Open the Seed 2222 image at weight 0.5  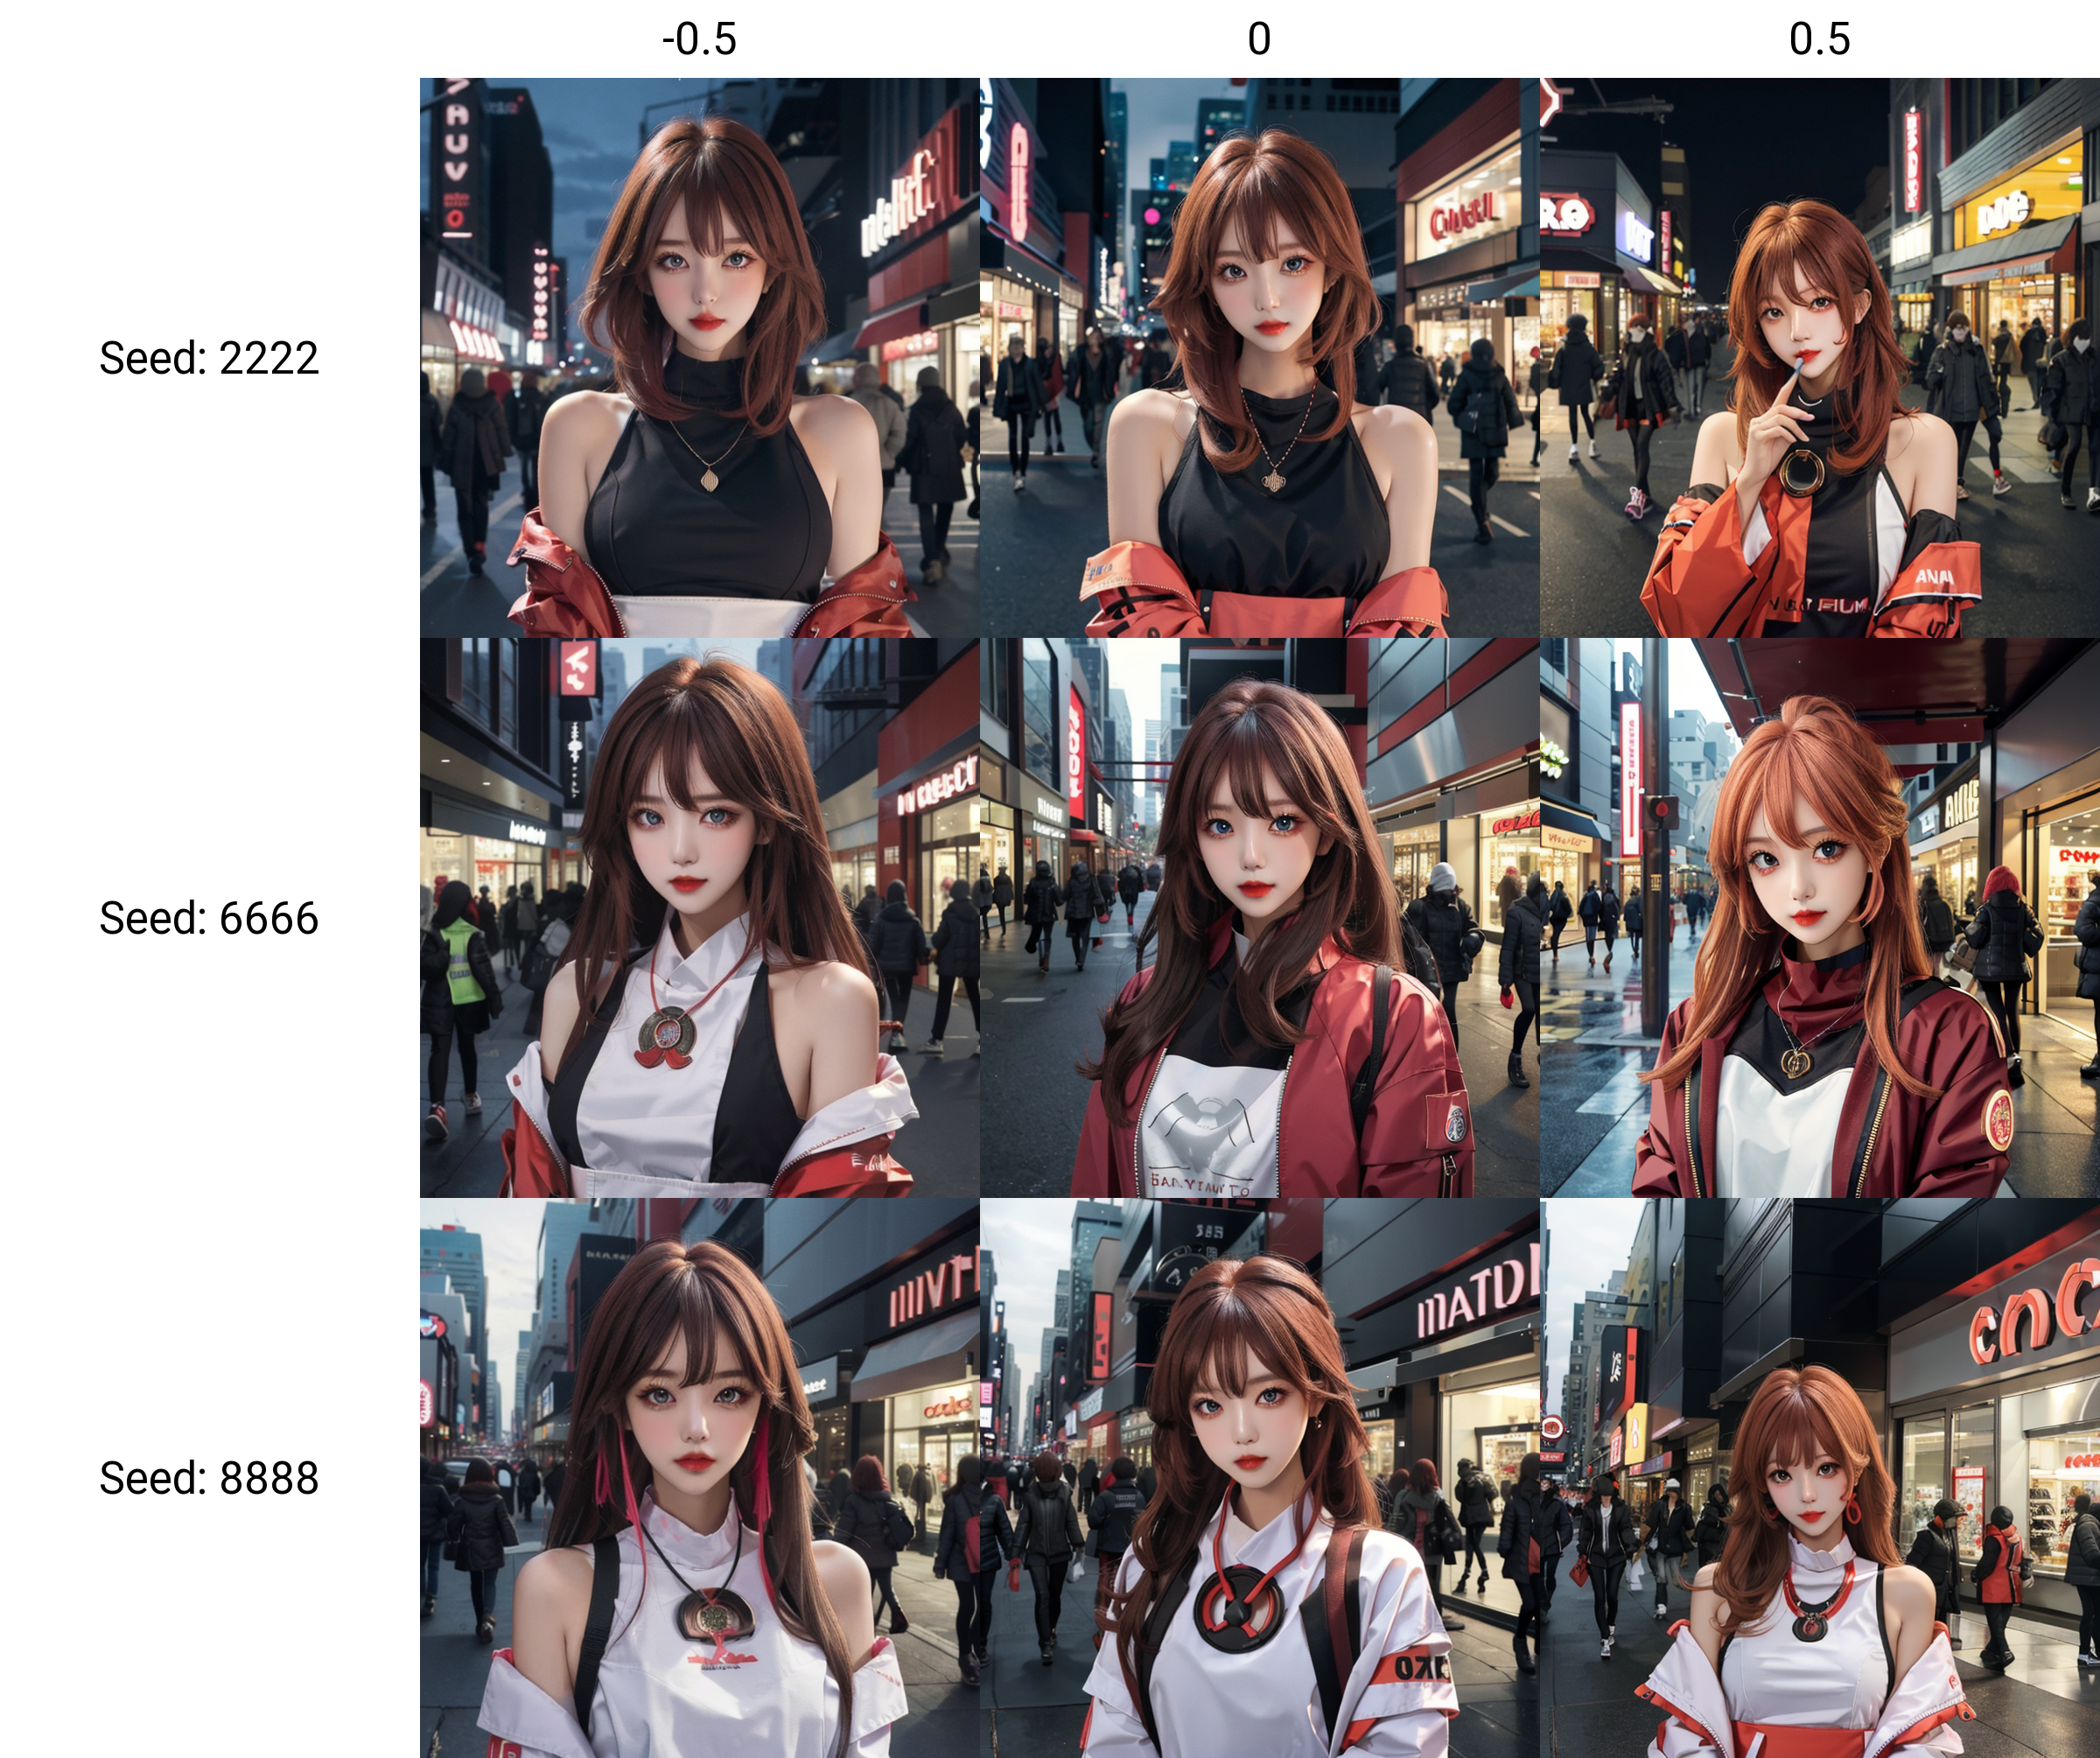pyautogui.click(x=1819, y=358)
